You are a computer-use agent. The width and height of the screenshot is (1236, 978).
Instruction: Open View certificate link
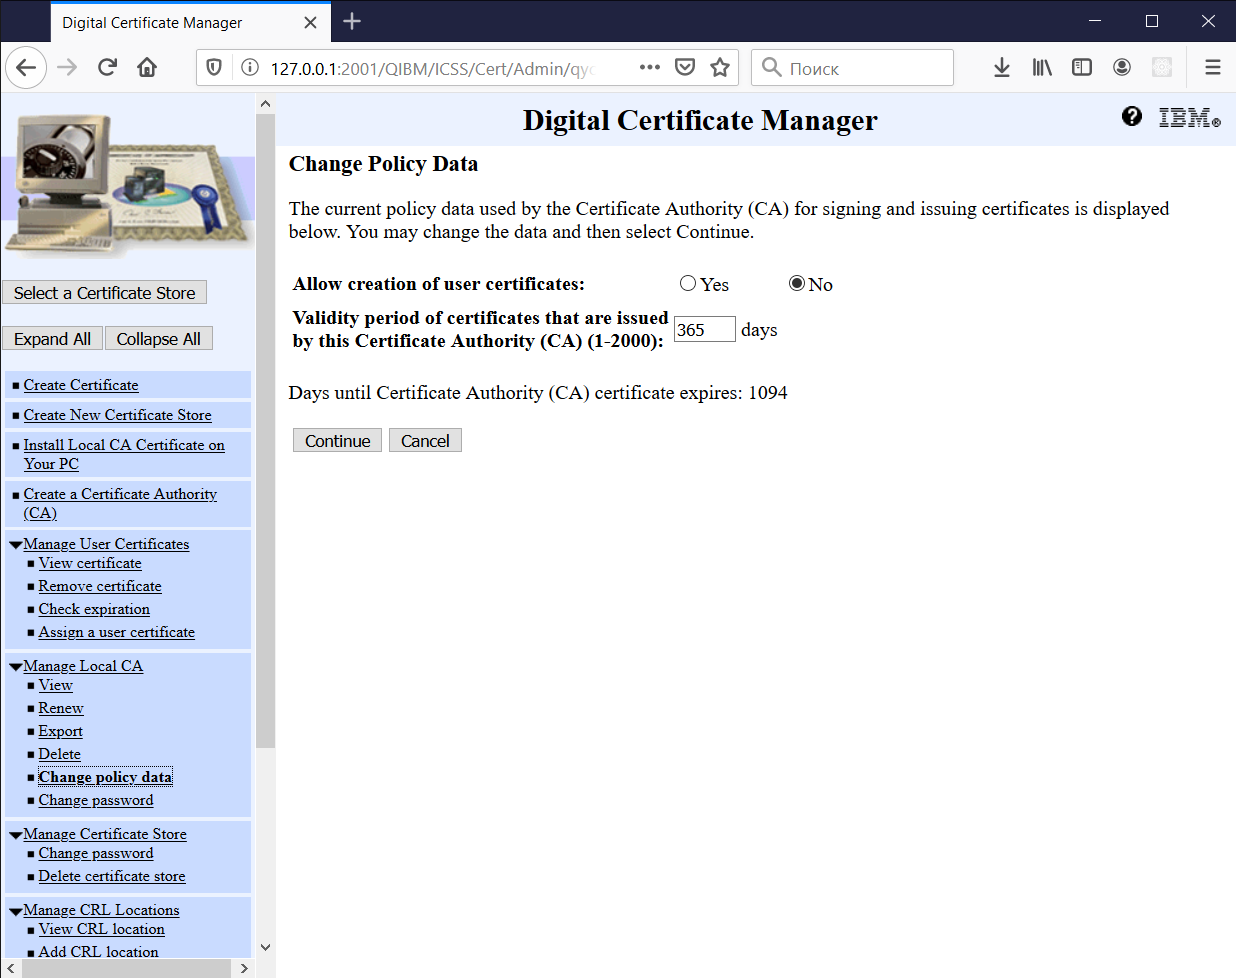[90, 563]
